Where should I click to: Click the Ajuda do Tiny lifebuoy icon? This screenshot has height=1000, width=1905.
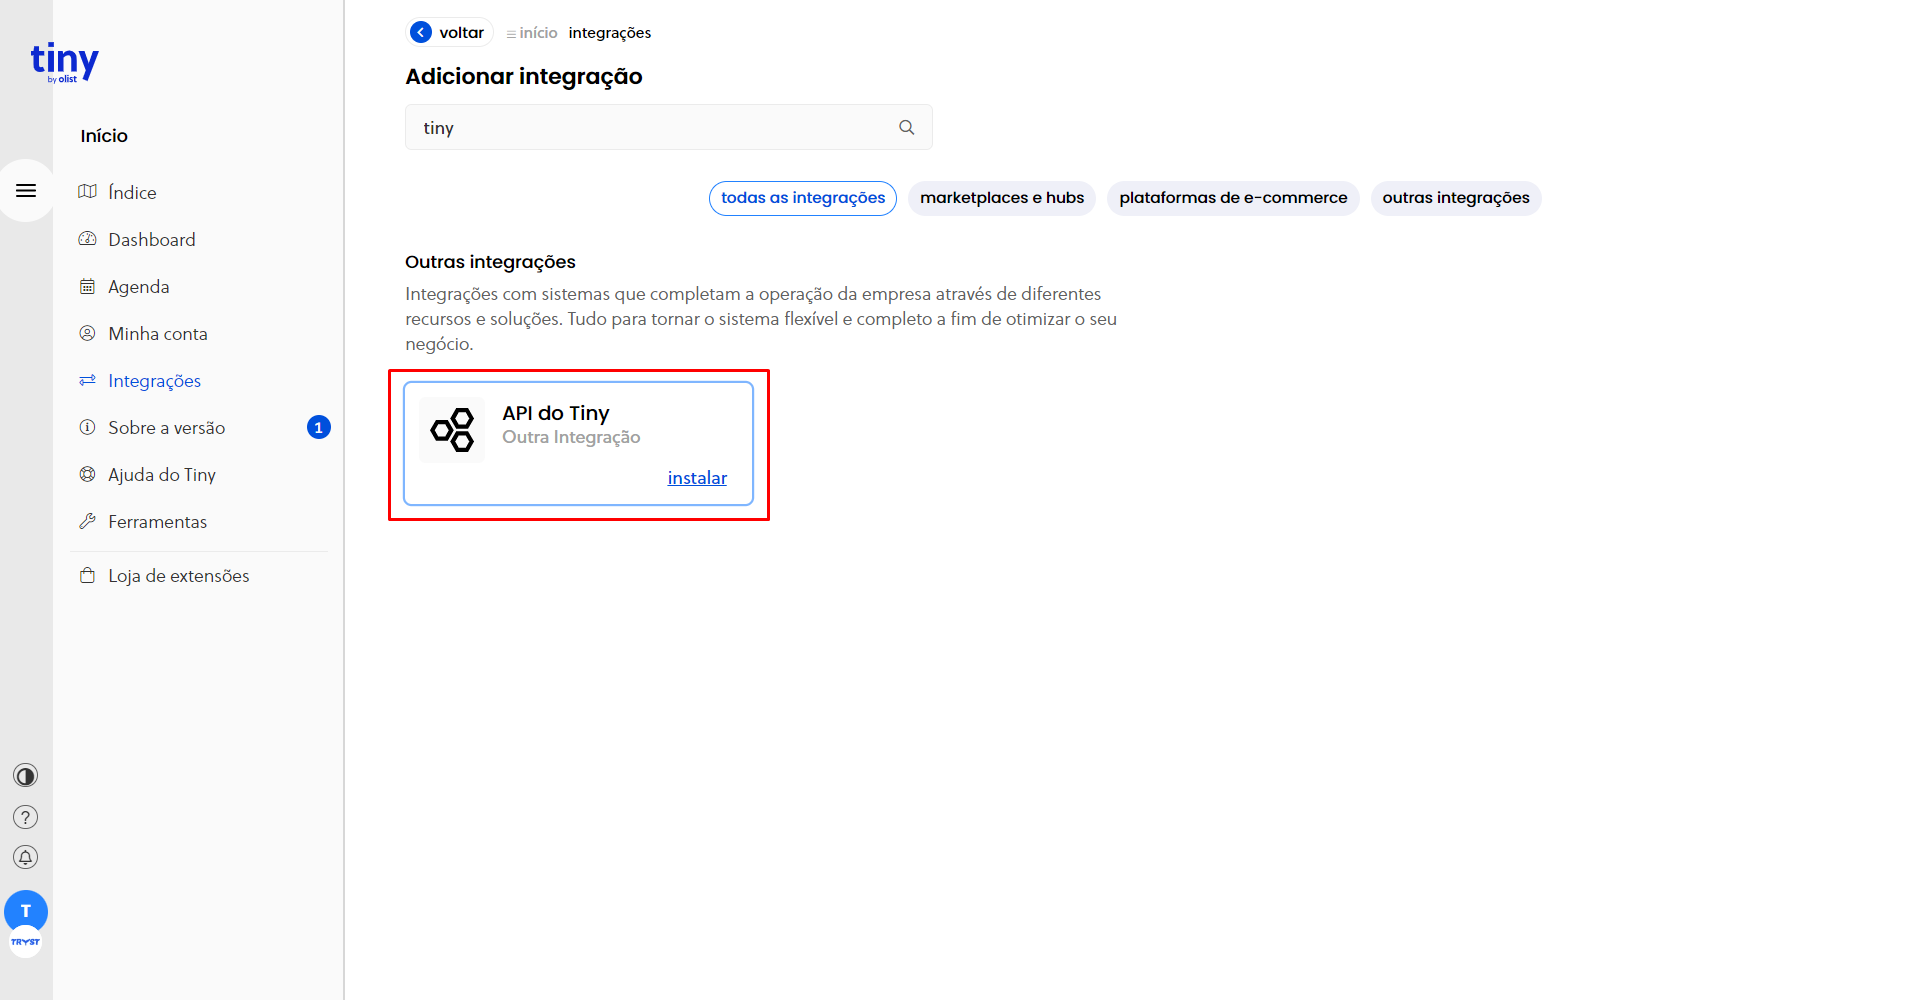point(88,474)
